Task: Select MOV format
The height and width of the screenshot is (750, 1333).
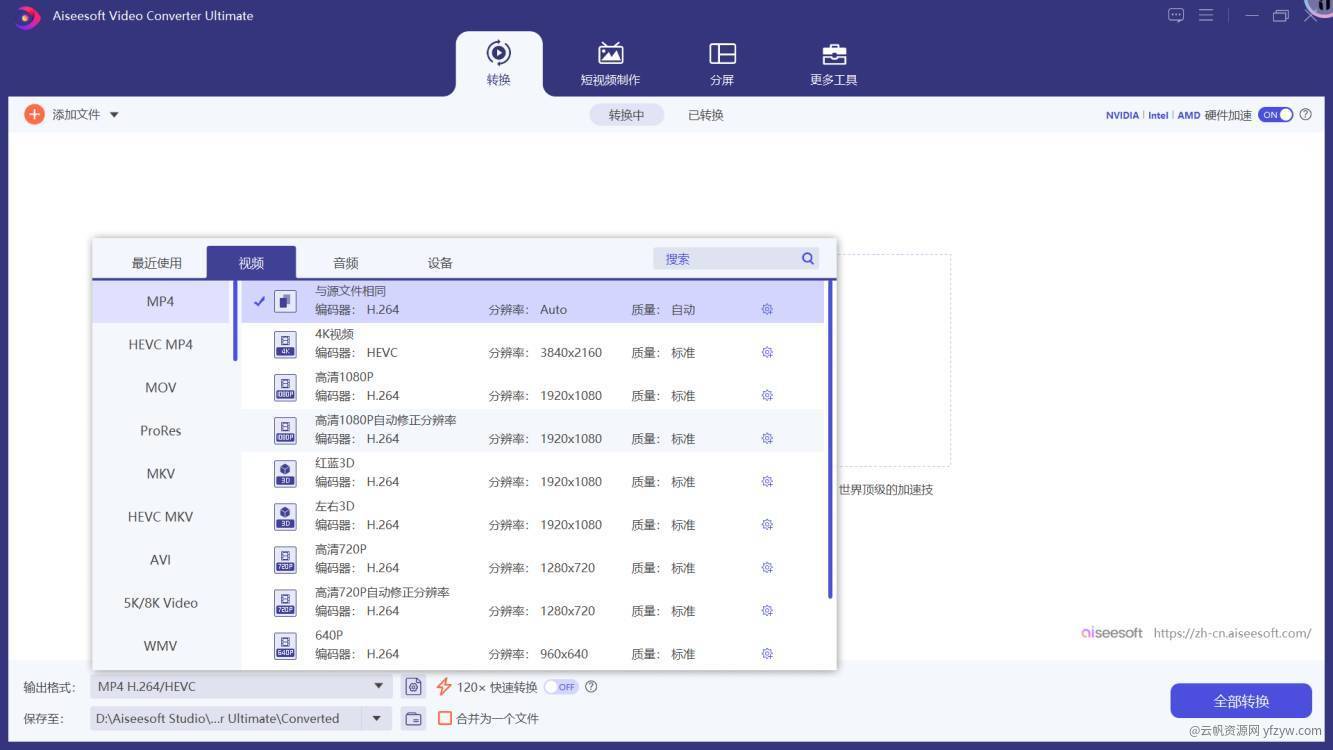Action: [x=160, y=387]
